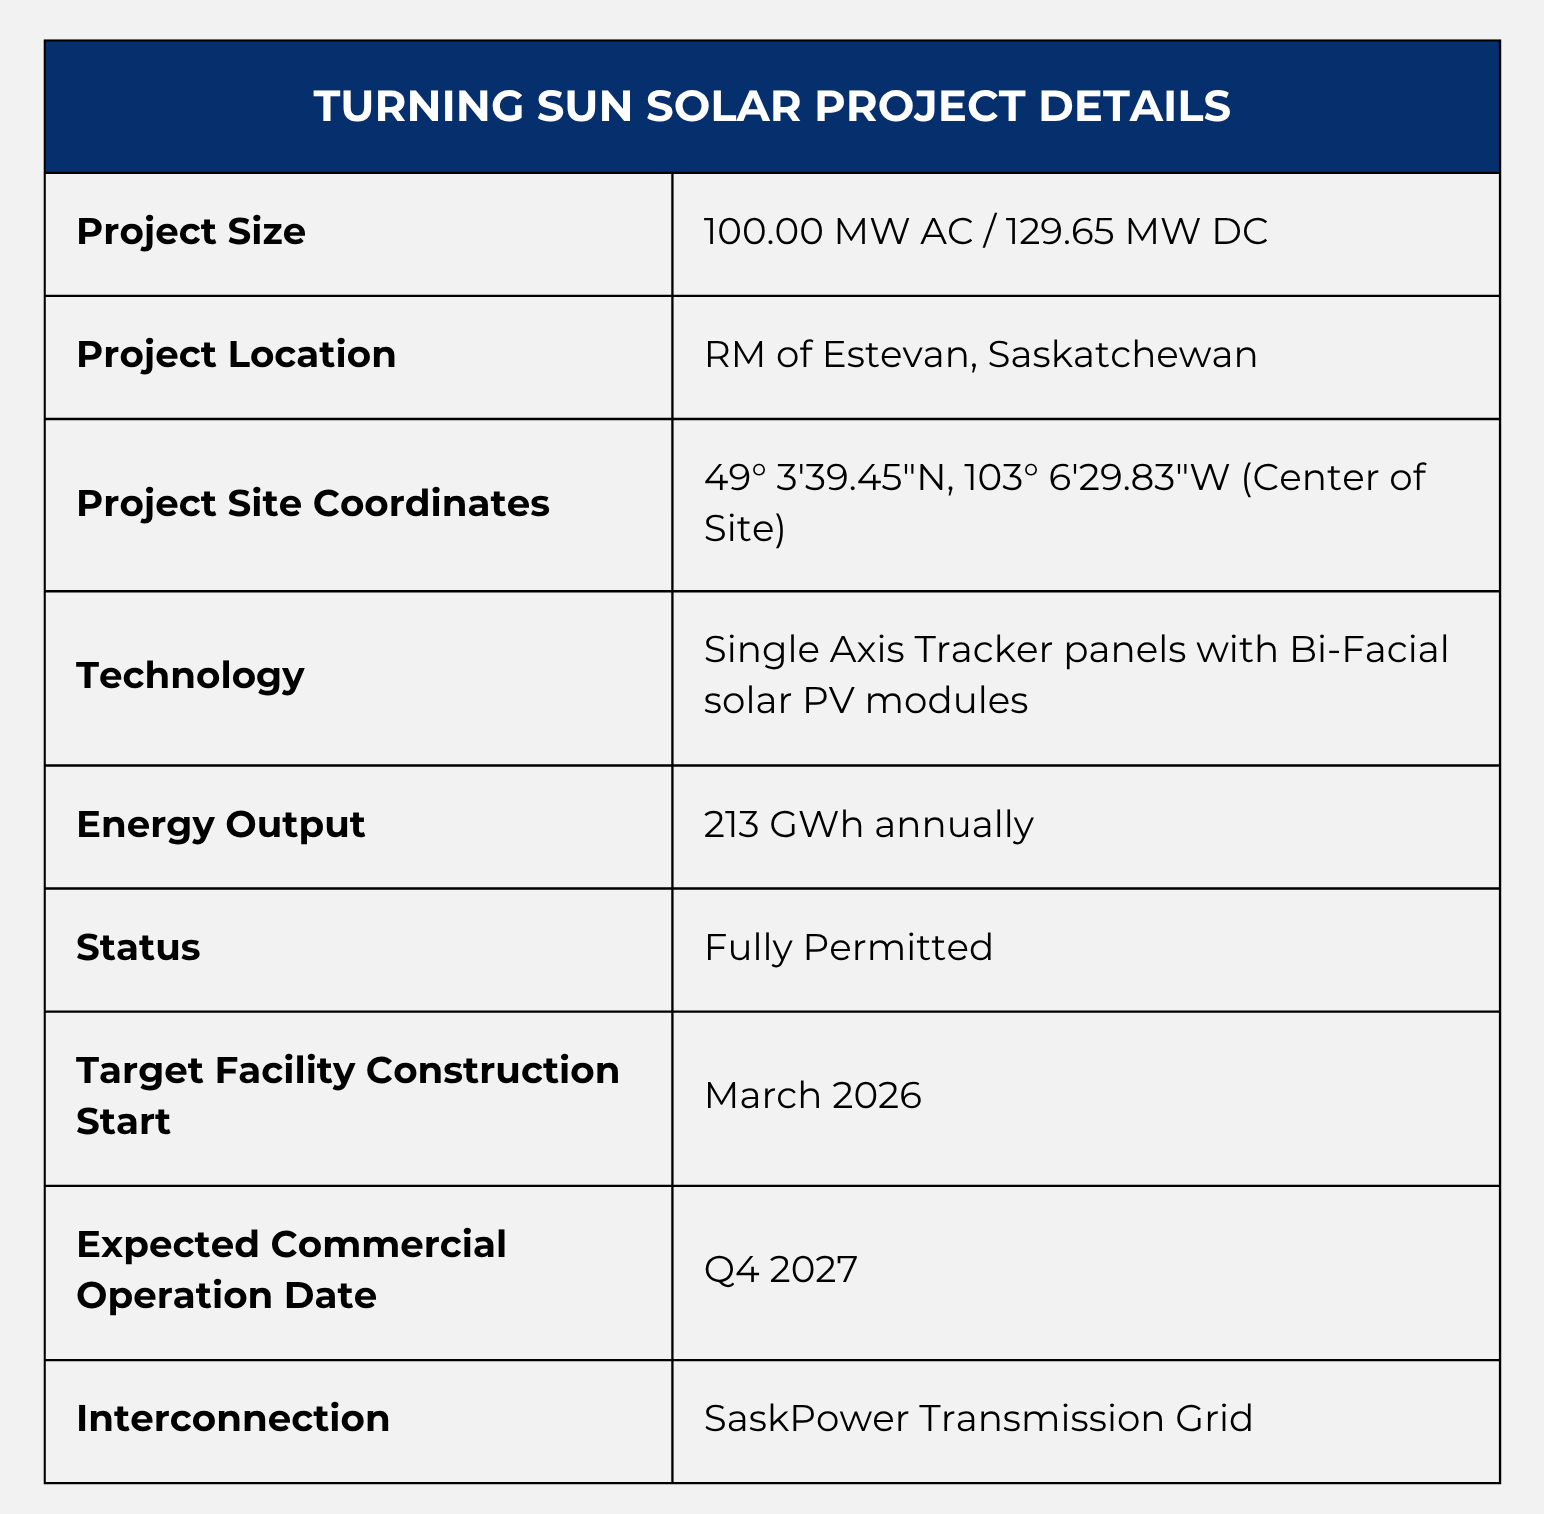
Task: Select the Project Size row label
Action: [191, 232]
